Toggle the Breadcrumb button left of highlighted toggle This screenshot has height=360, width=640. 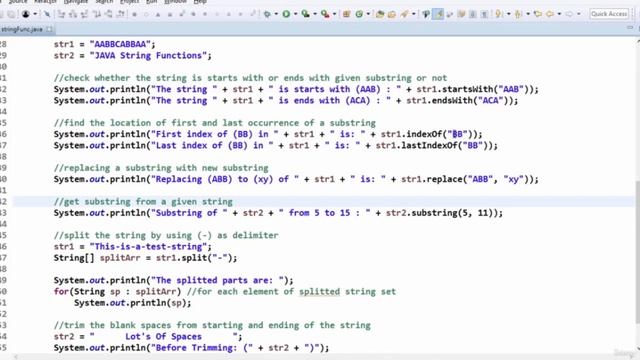pos(426,14)
